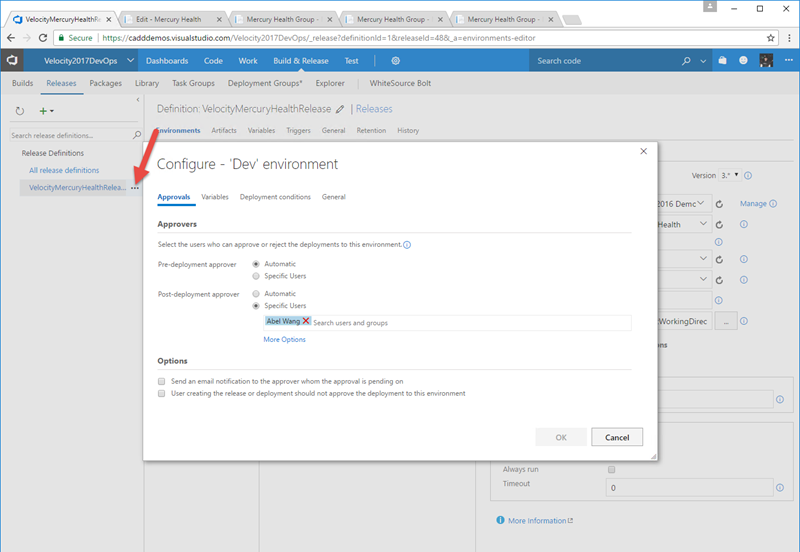Select Automatic for pre-deployment approver
The image size is (800, 552).
(x=256, y=264)
